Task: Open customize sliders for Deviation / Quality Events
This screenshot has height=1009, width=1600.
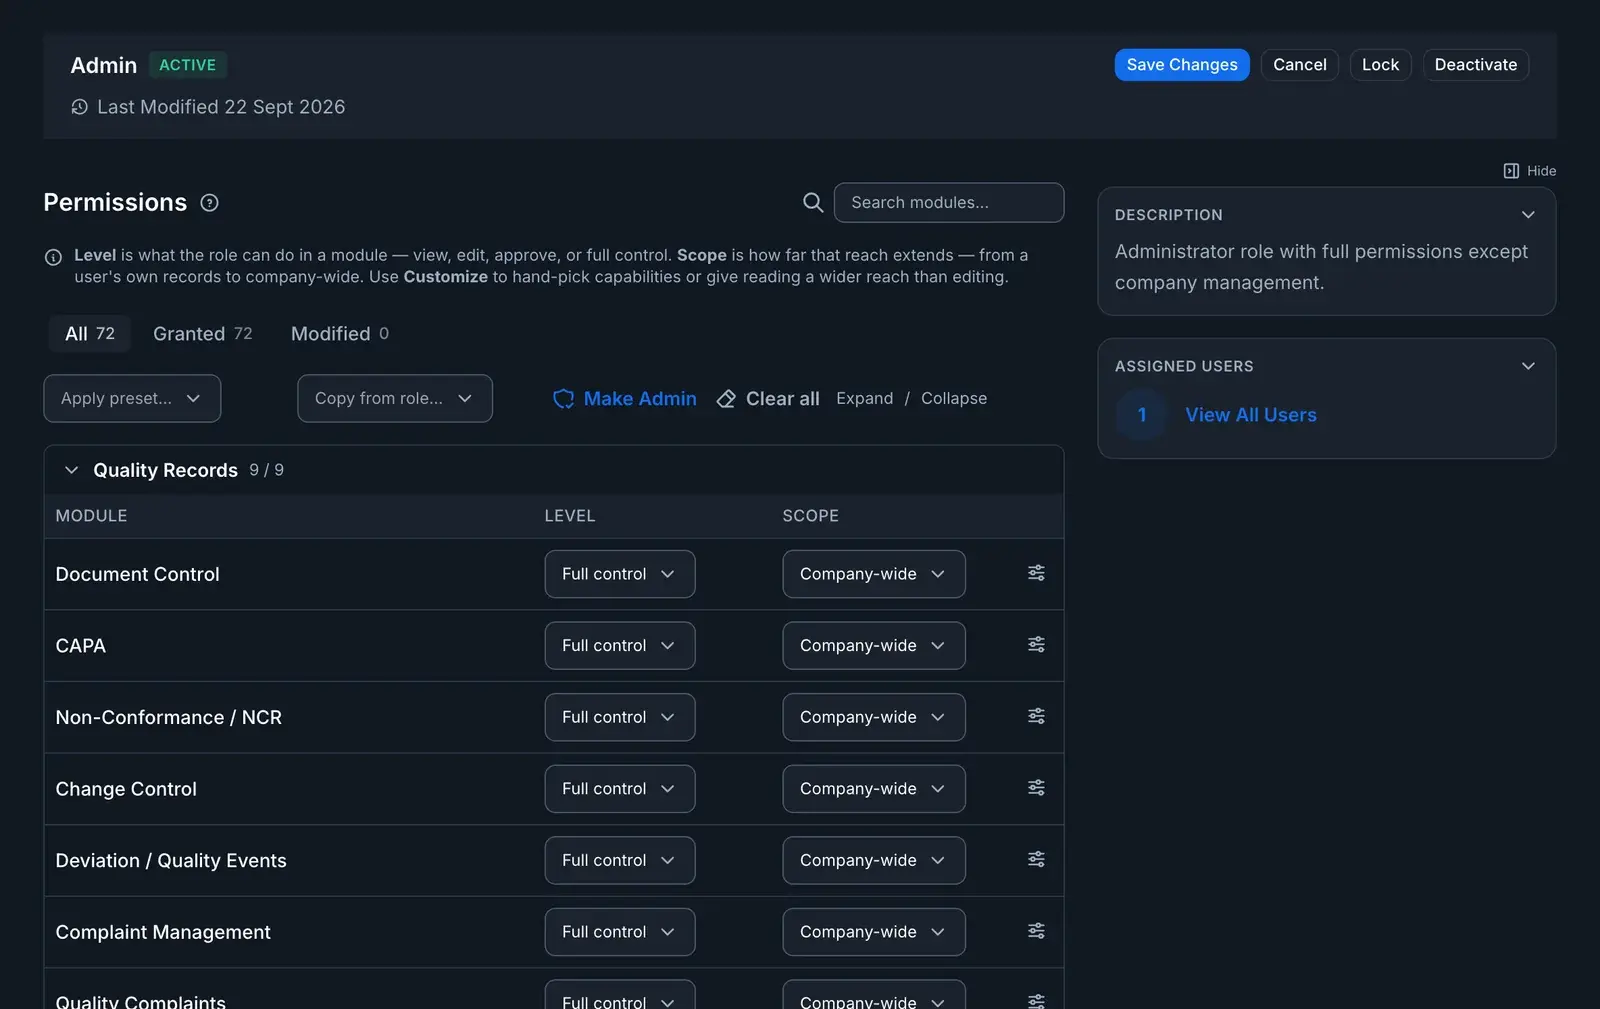Action: [x=1036, y=859]
